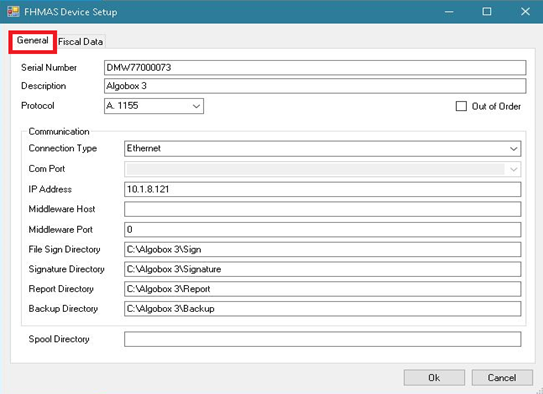Maximize the FHMAS Device Setup window
This screenshot has height=394, width=543.
487,12
